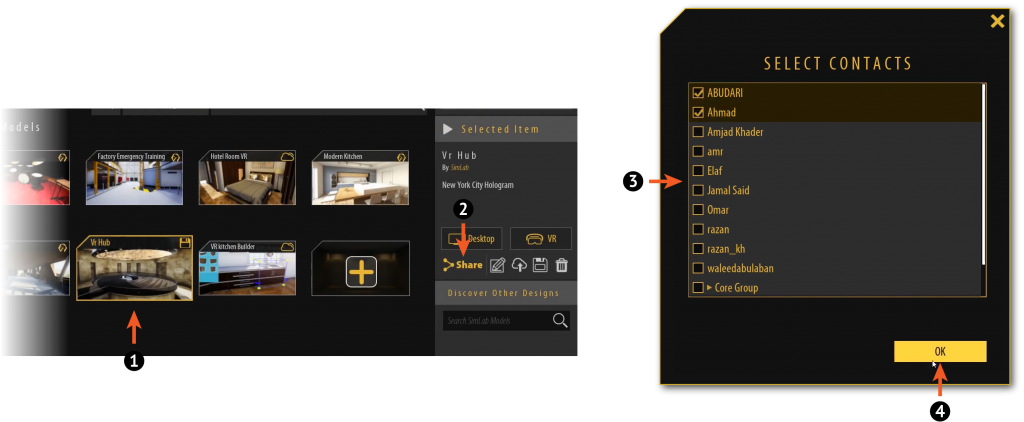This screenshot has height=422, width=1024.
Task: Click the Share icon in Selected Item
Action: [450, 265]
